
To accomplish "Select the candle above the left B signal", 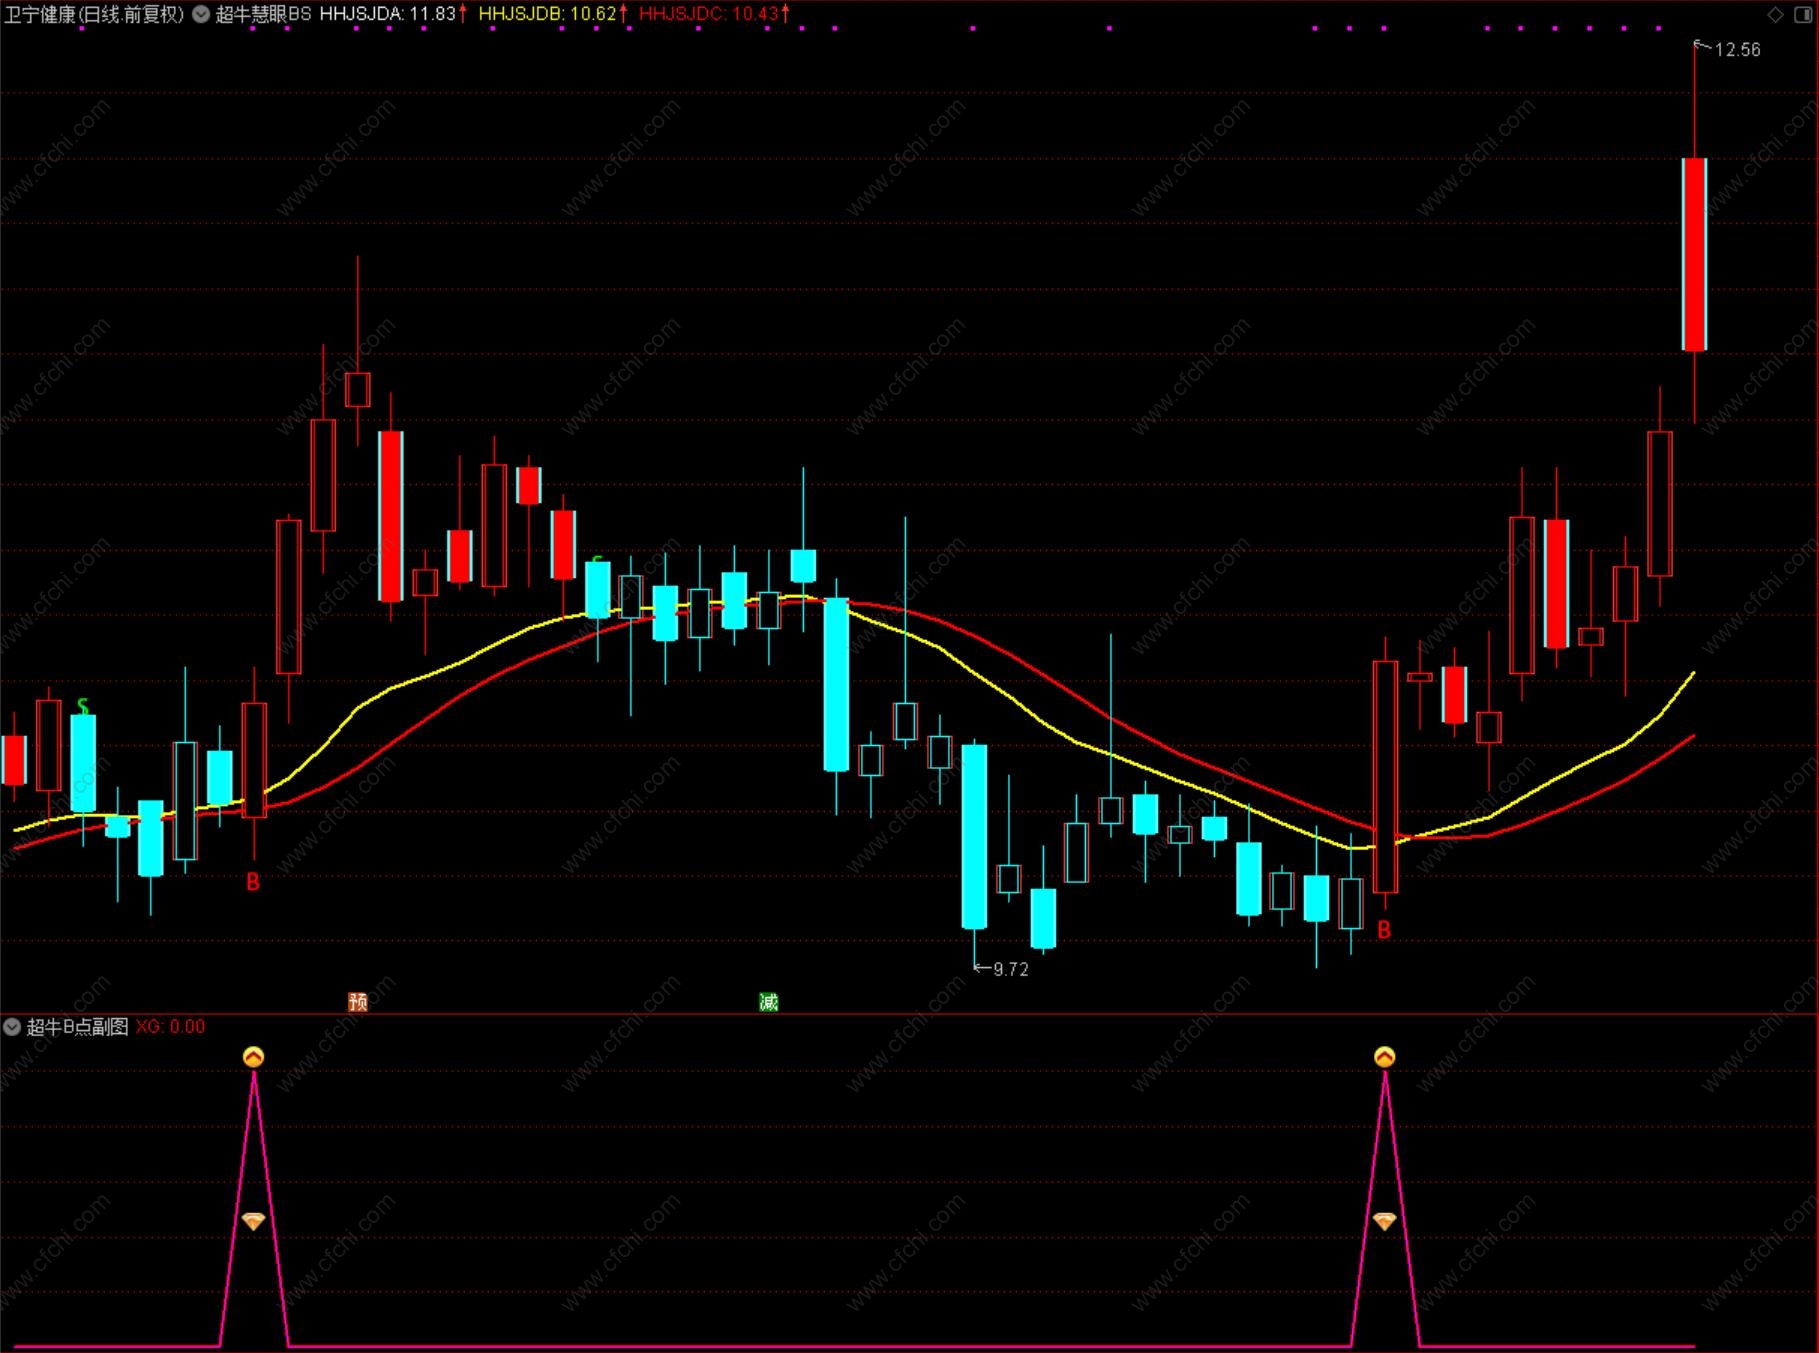I will (x=254, y=760).
